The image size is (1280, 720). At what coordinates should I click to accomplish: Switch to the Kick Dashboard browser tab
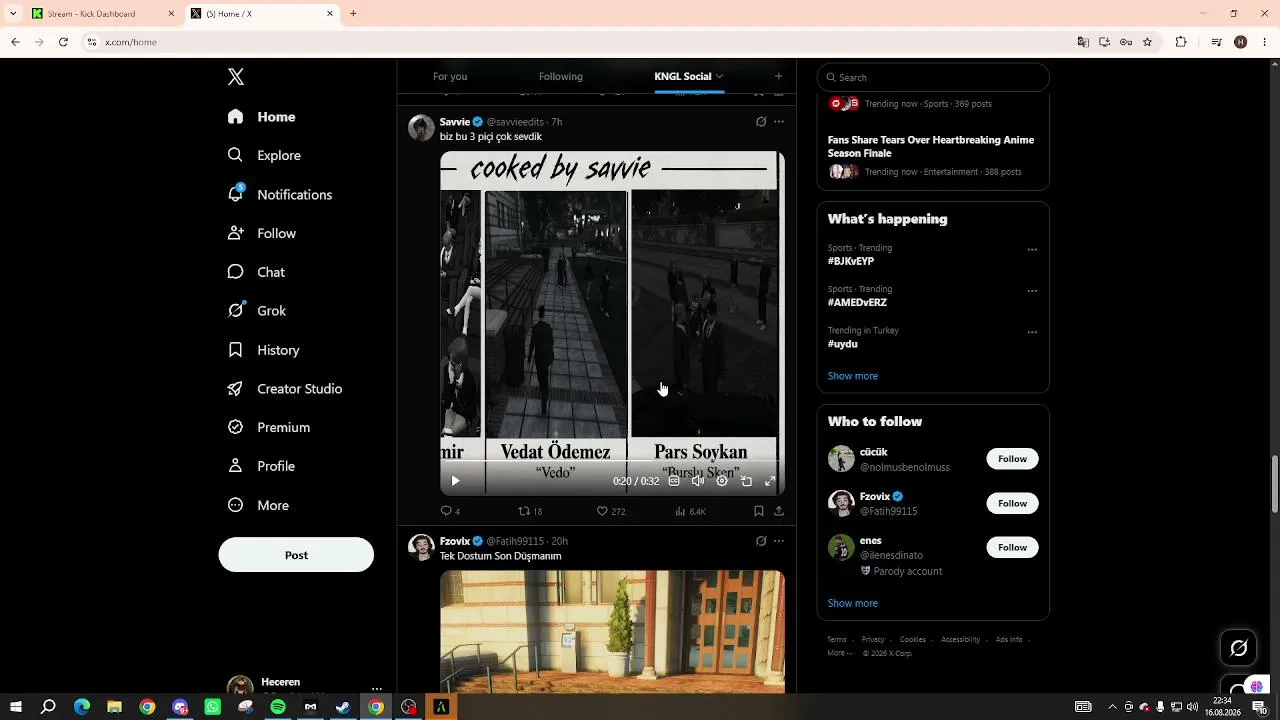pos(103,14)
